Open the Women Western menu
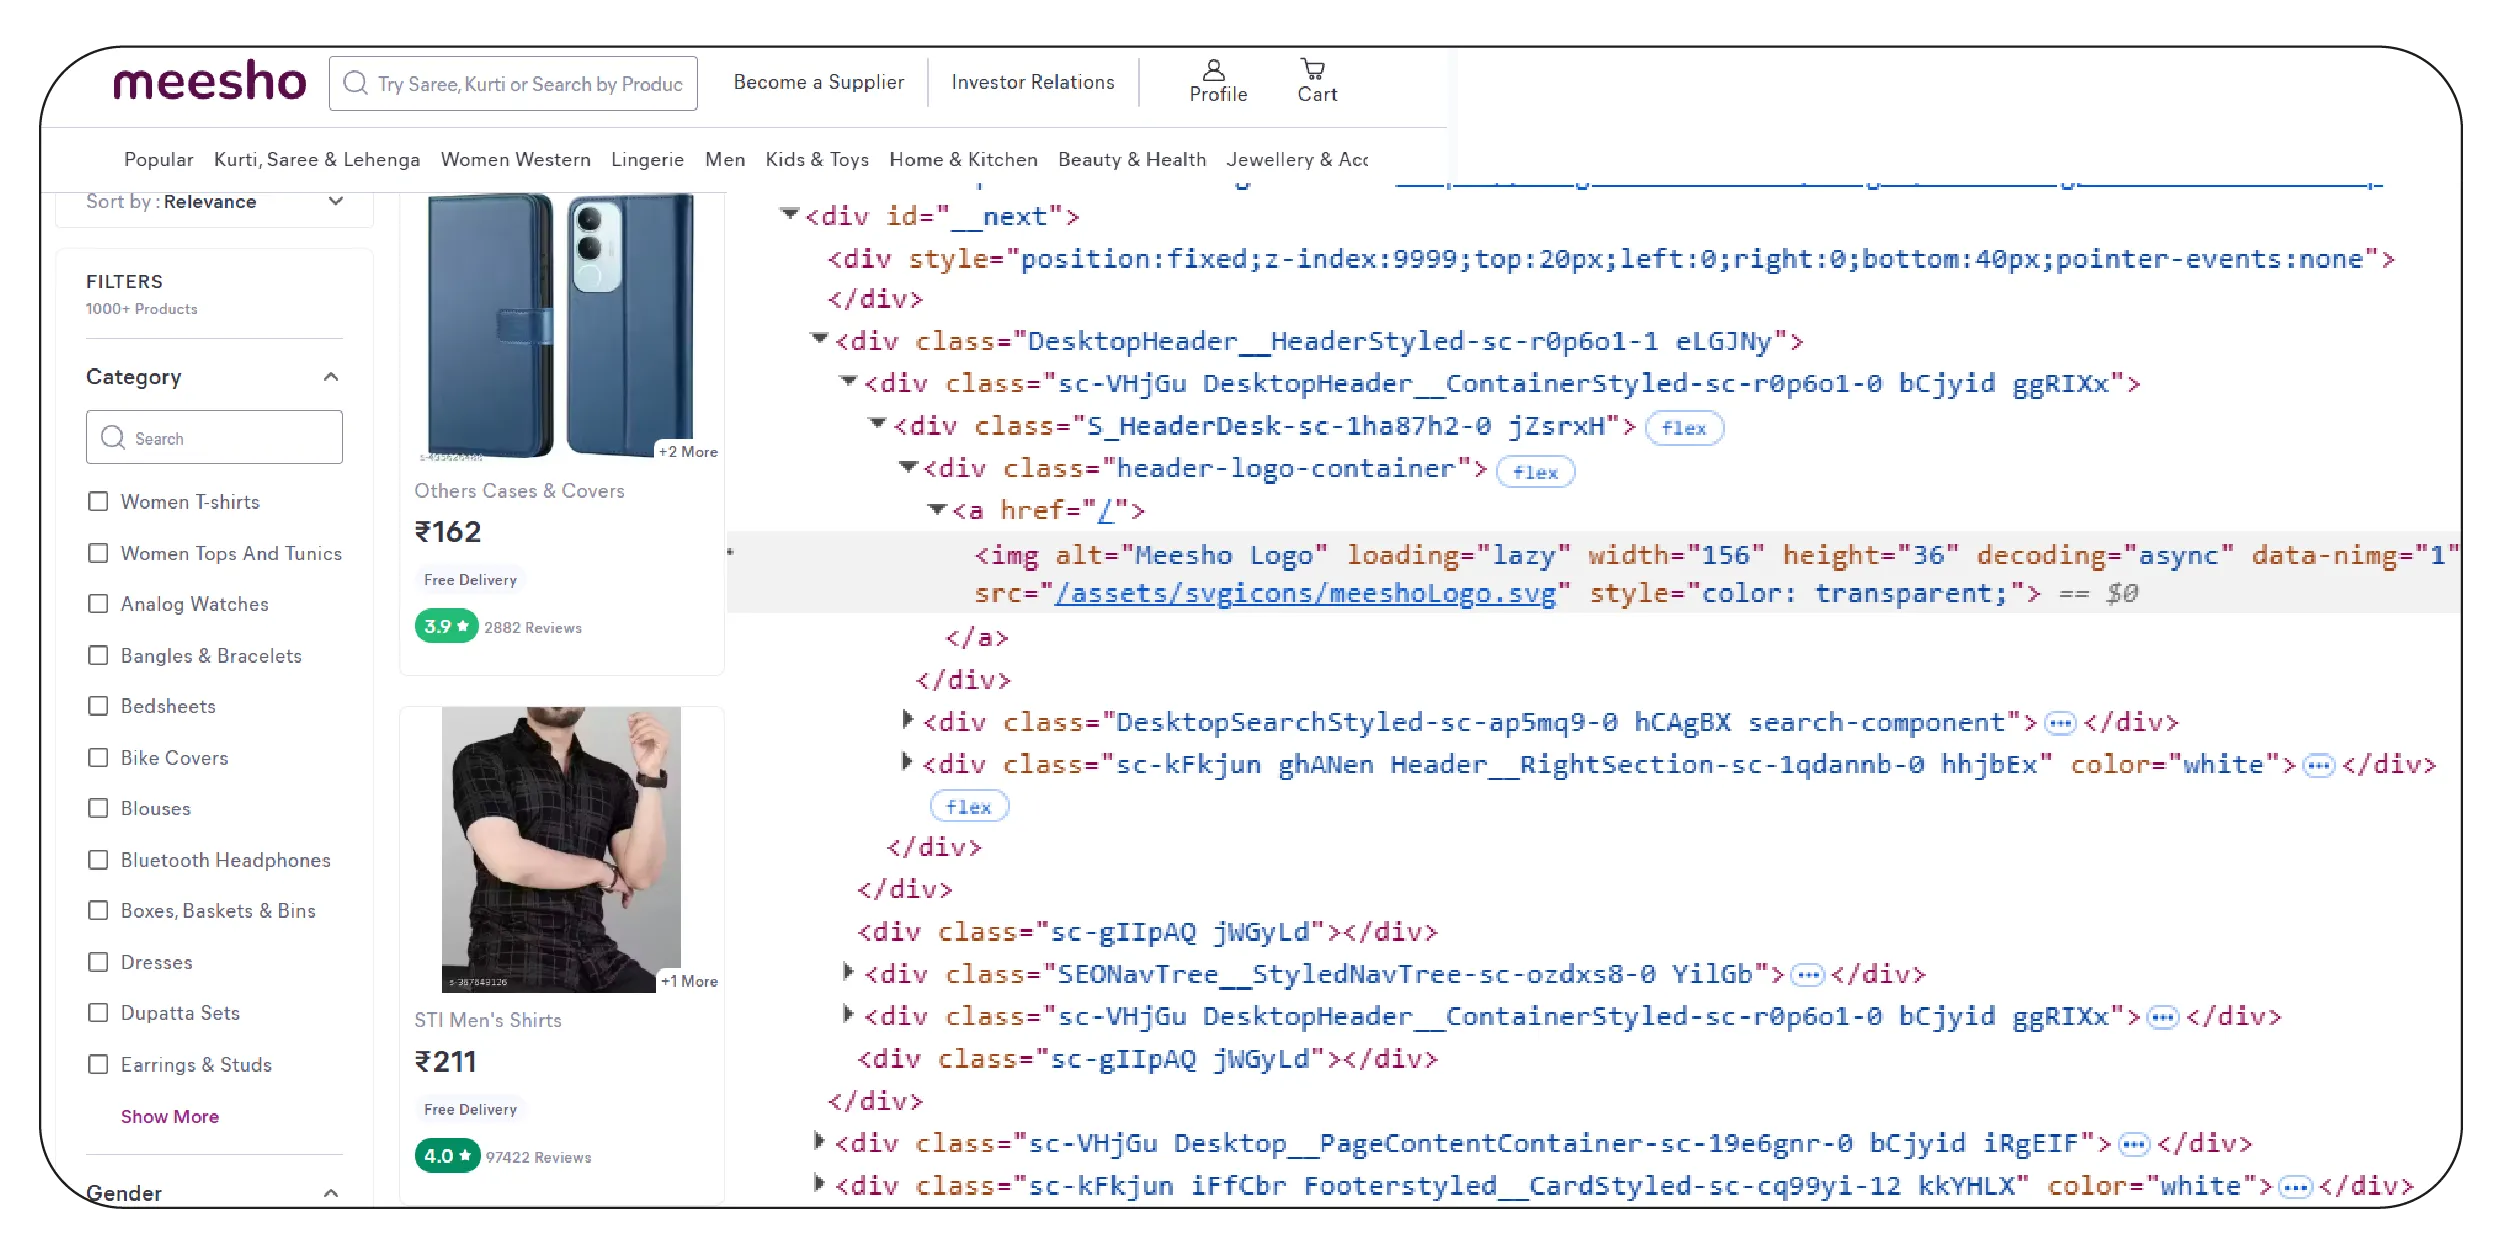Viewport: 2497px width, 1240px height. pyautogui.click(x=515, y=160)
